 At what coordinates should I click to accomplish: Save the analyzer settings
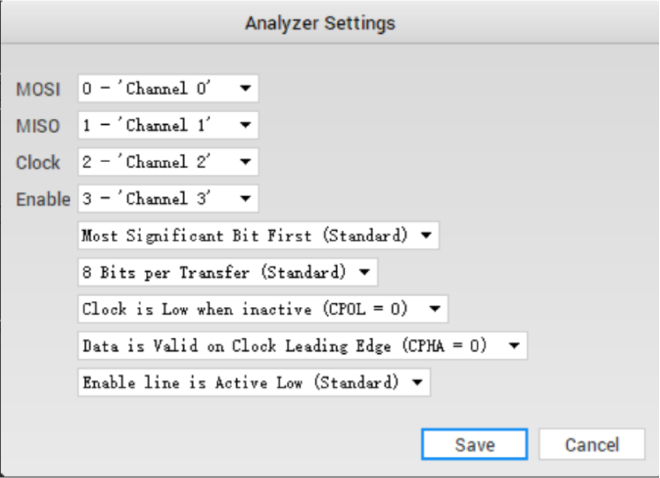point(474,445)
